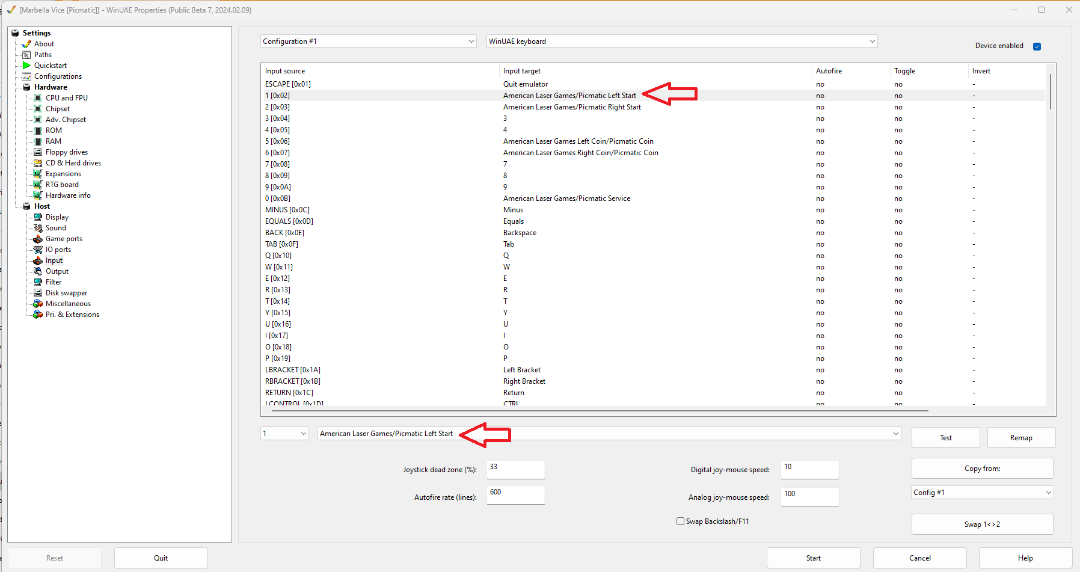Open the Chipset icon in Hardware

38,109
